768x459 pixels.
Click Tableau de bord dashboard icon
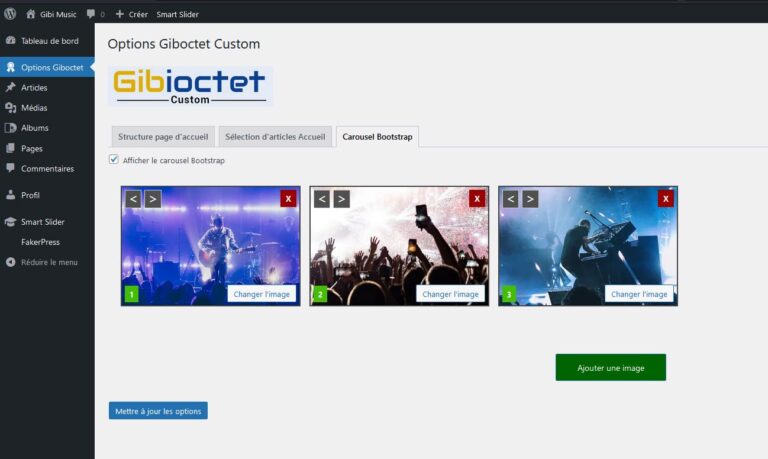10,41
